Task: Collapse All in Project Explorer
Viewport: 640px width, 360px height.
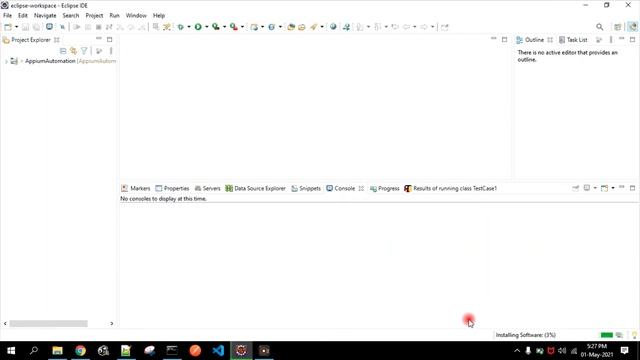Action: [x=63, y=51]
